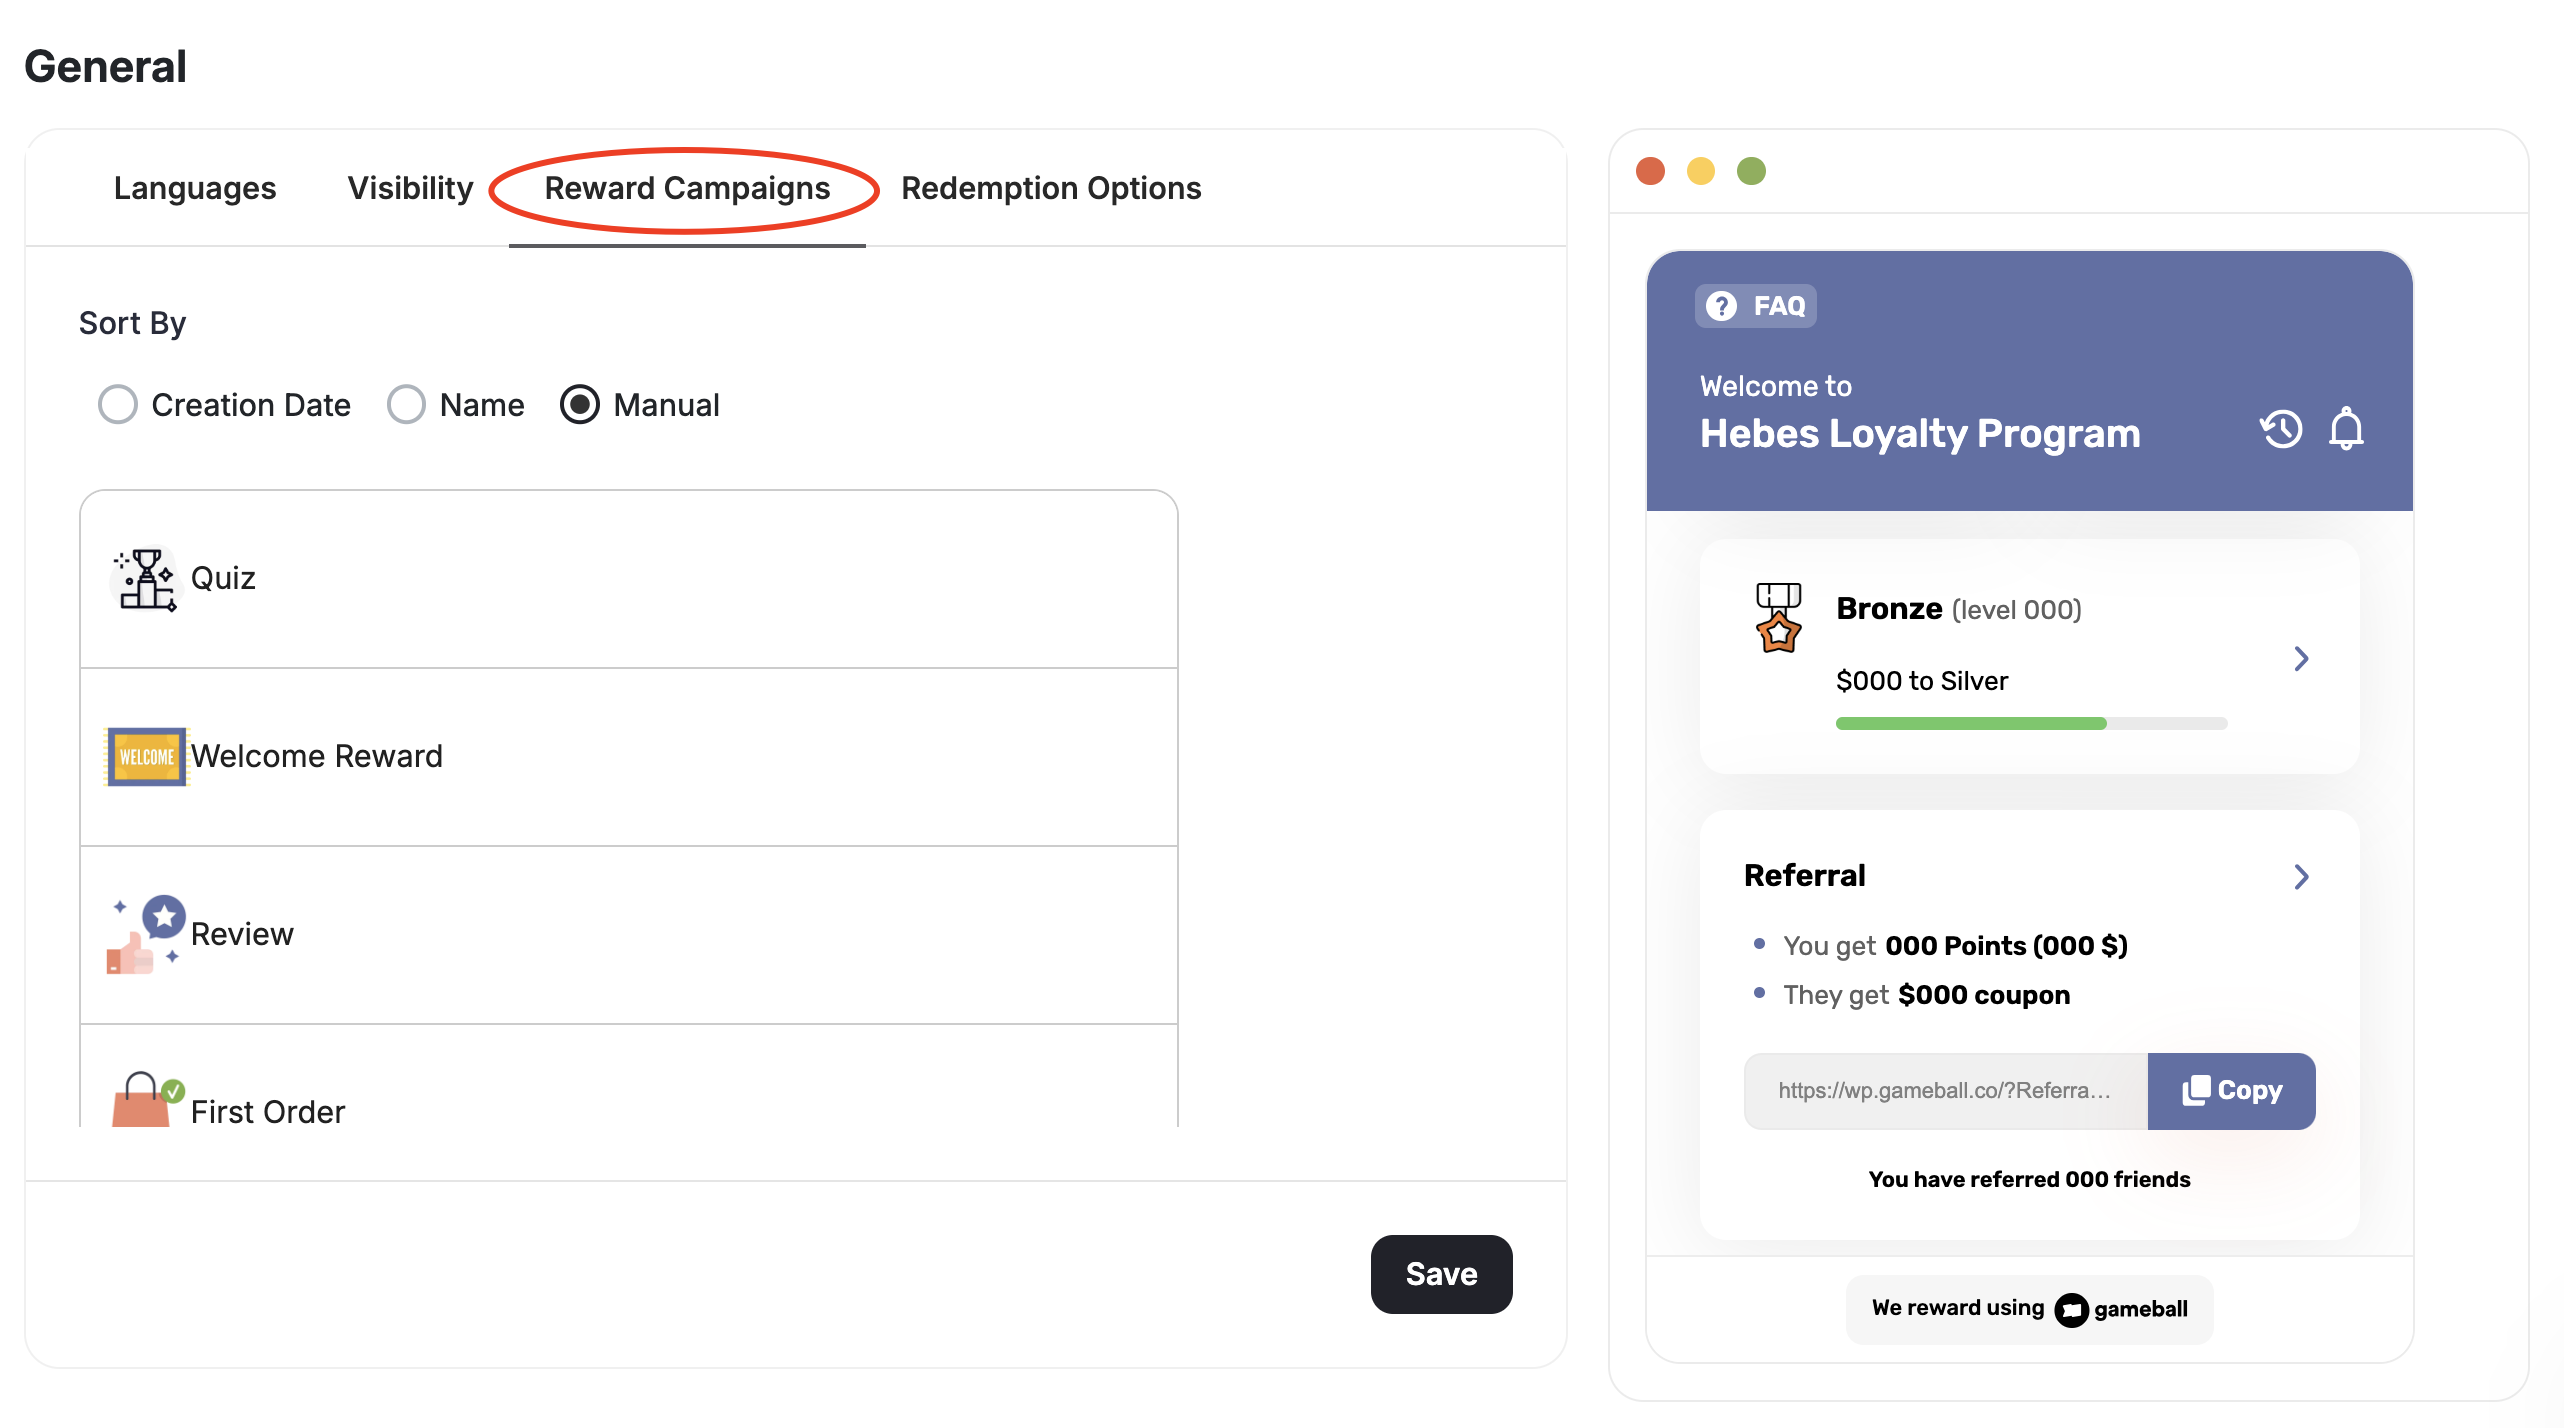Click the Save button
This screenshot has width=2564, height=1428.
point(1441,1273)
